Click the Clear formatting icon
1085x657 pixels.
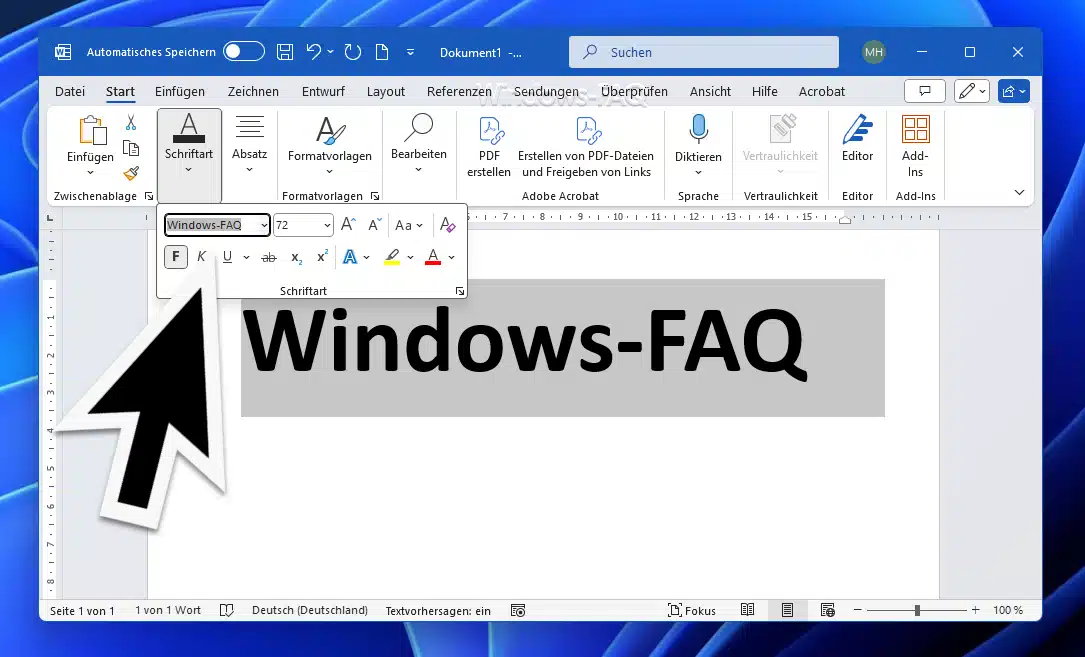448,225
